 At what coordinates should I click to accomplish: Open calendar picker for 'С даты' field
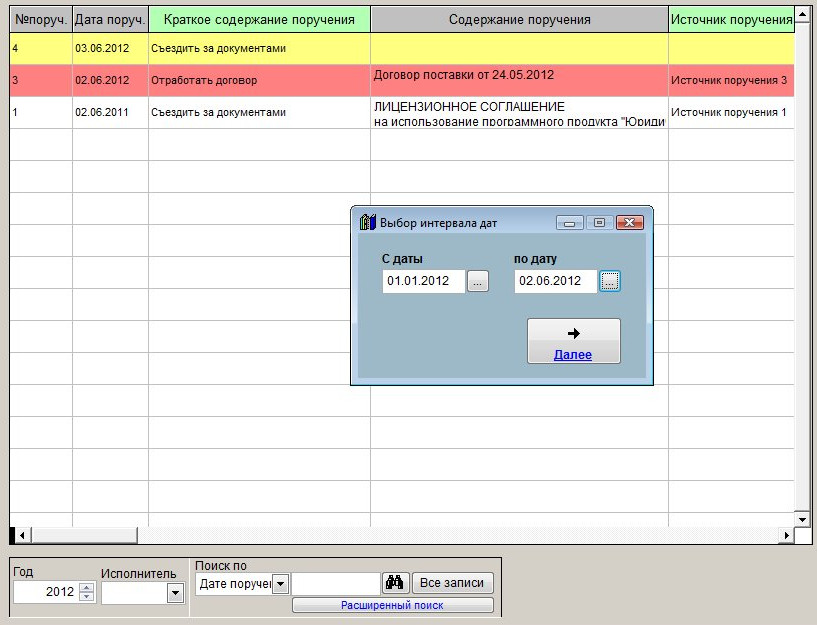point(478,282)
